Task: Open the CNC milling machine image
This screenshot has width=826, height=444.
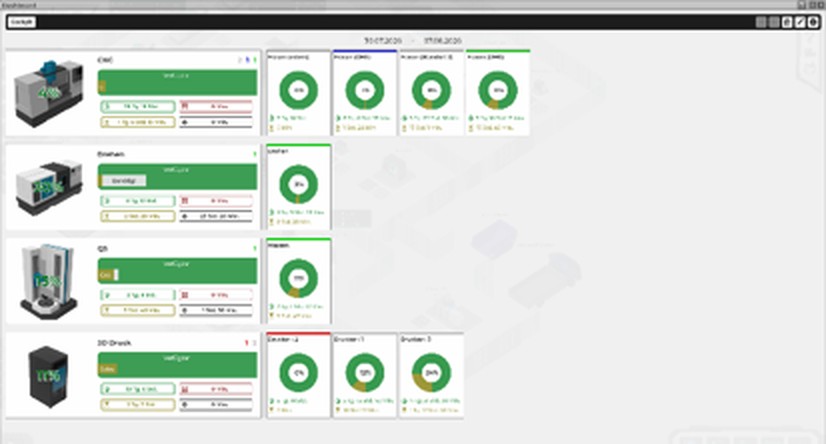Action: coord(48,93)
